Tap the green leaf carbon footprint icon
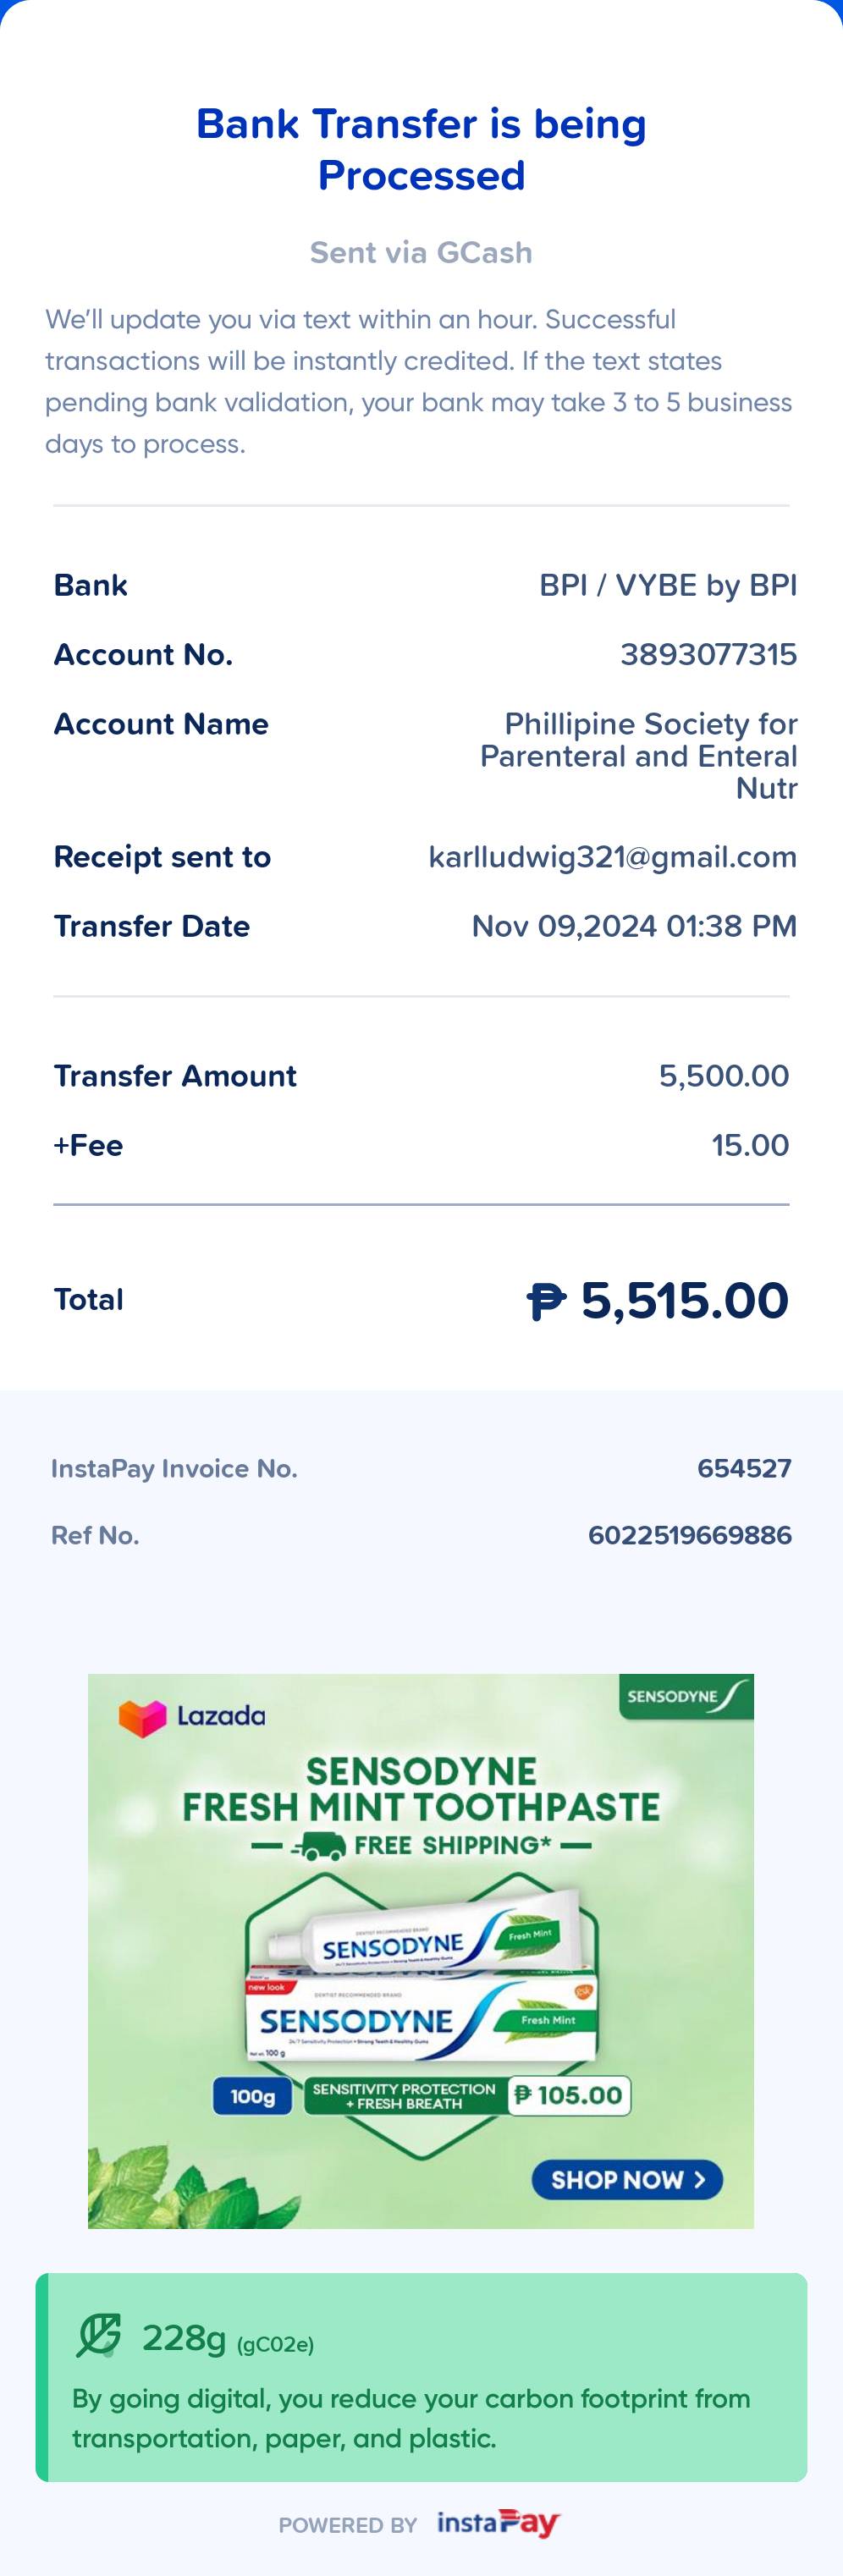 tap(99, 2336)
